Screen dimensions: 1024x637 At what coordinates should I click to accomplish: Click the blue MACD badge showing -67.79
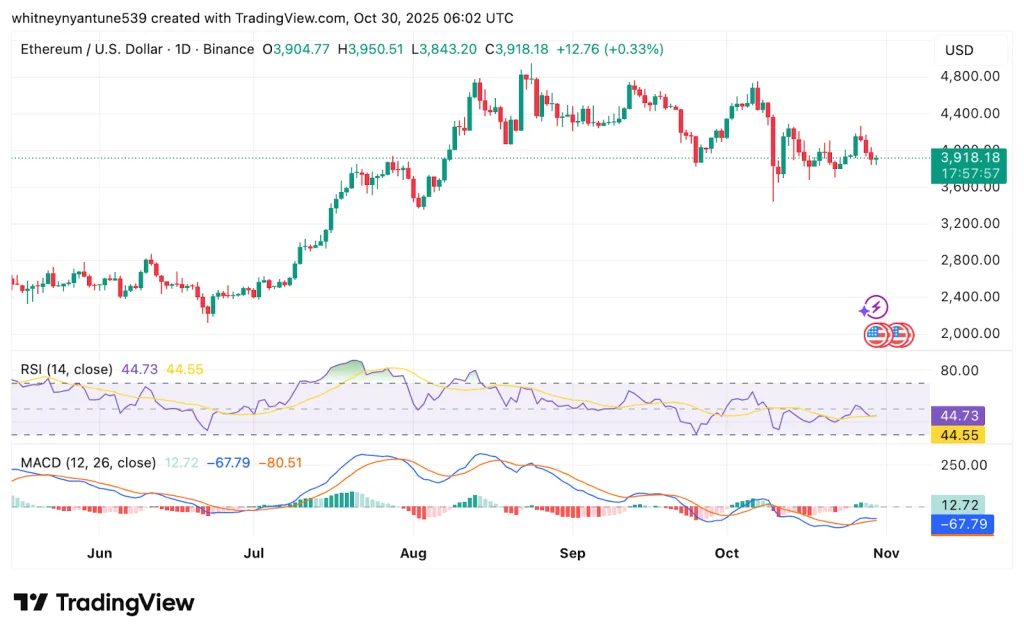(961, 524)
